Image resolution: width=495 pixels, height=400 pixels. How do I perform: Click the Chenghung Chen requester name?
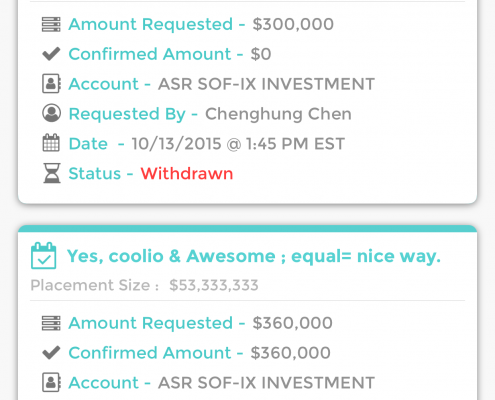click(x=278, y=114)
